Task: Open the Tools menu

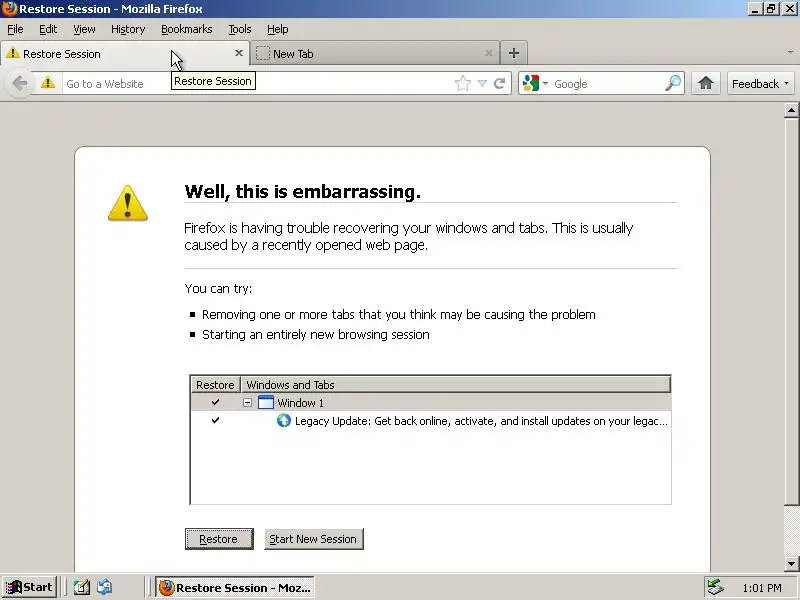Action: click(x=240, y=29)
